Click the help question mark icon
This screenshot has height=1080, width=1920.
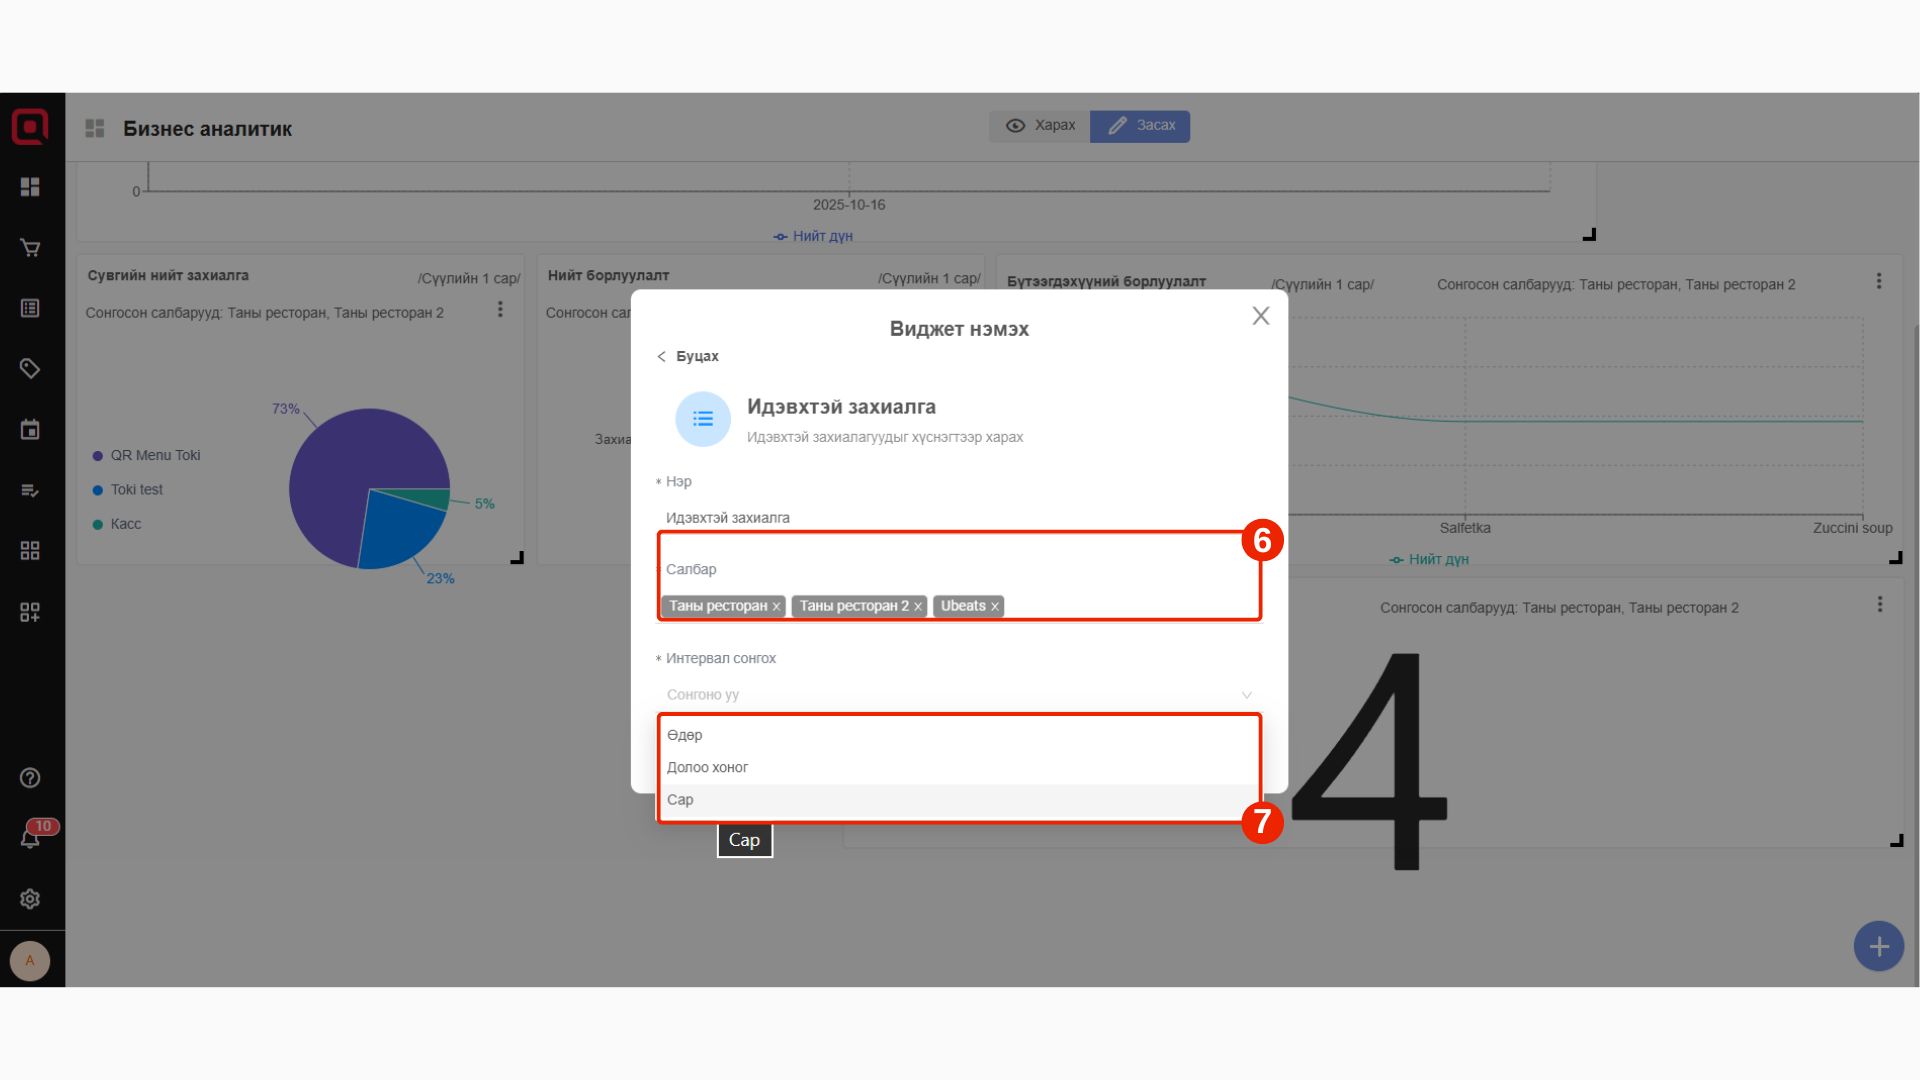pyautogui.click(x=30, y=778)
